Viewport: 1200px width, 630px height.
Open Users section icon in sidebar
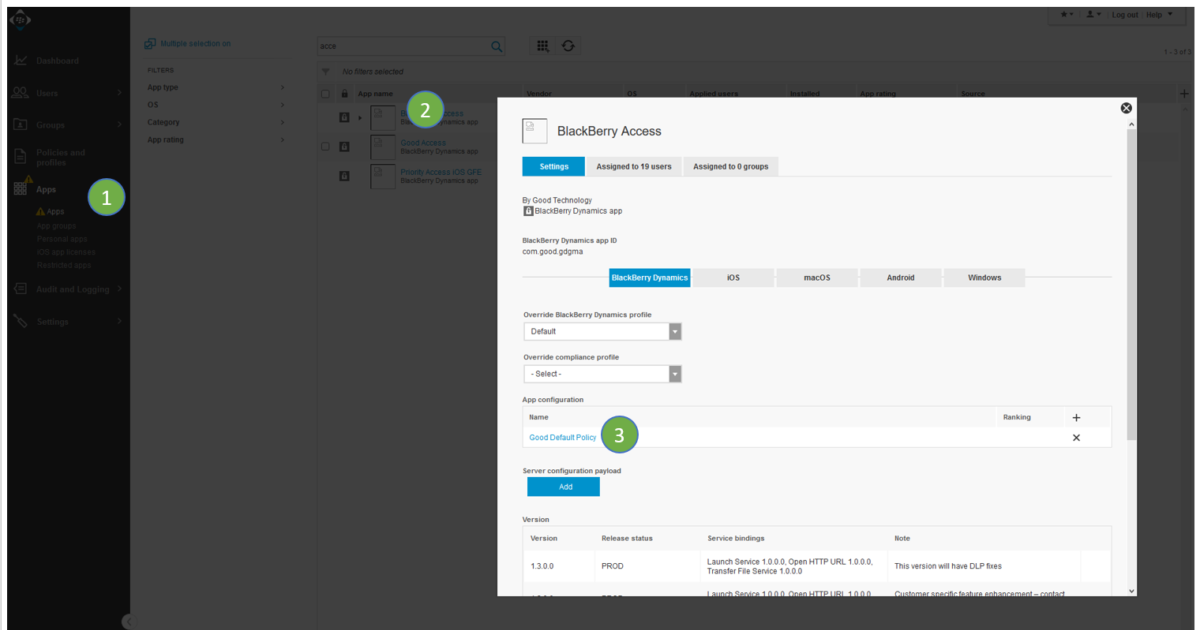point(20,93)
